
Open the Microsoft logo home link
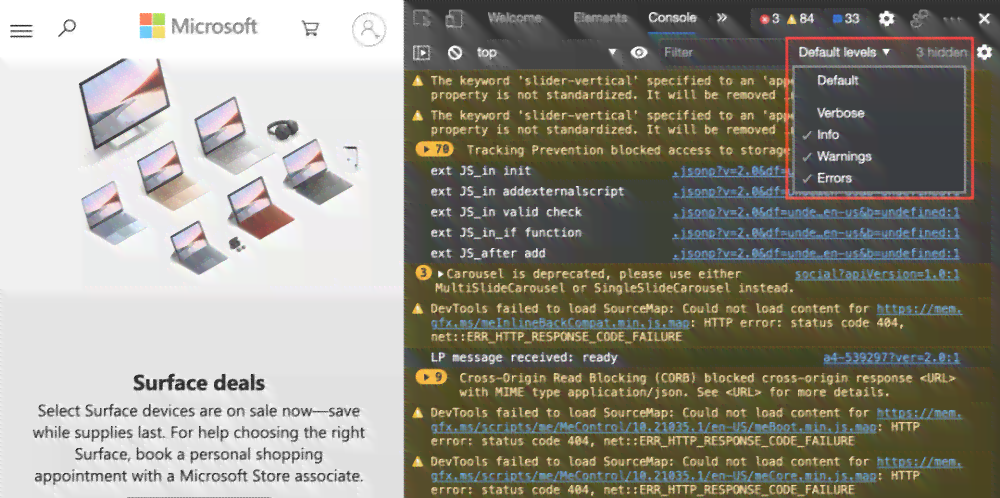tap(198, 26)
